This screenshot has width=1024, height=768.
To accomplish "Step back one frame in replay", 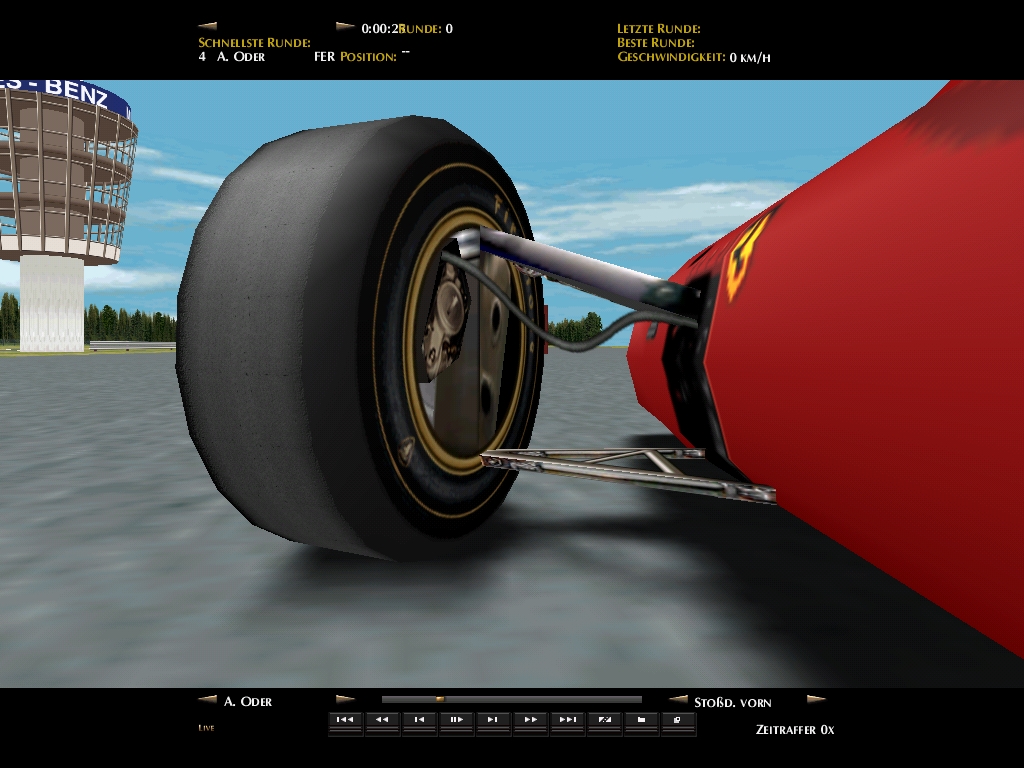I will pos(419,720).
